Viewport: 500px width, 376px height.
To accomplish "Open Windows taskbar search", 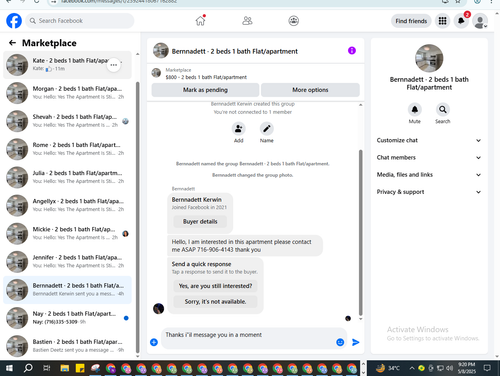I will [x=28, y=368].
